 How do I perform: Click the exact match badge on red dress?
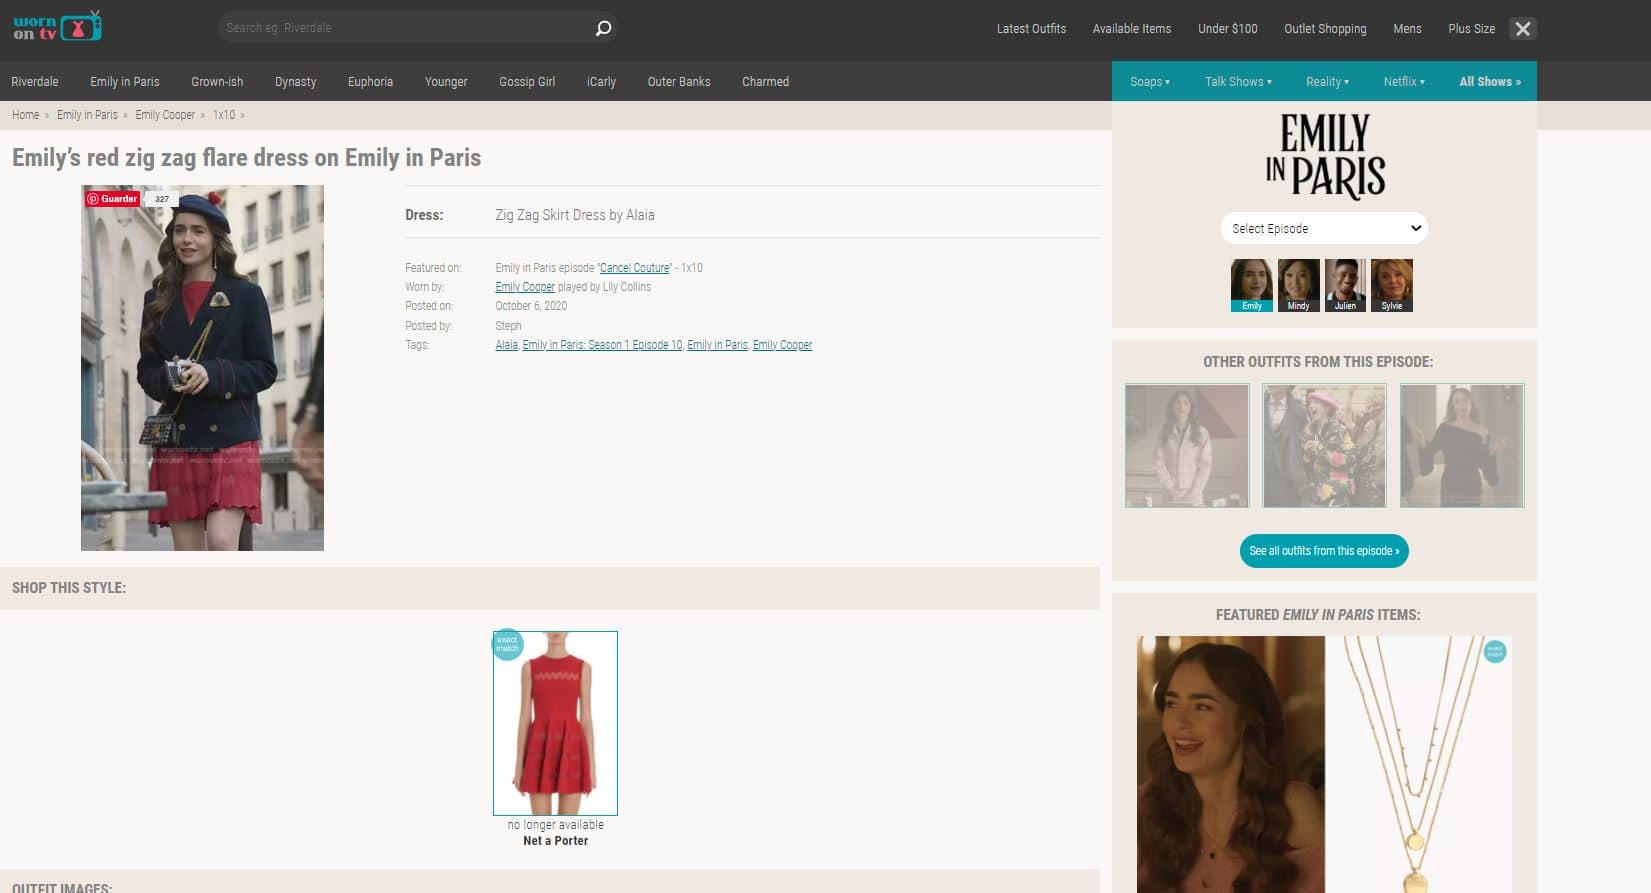[x=507, y=645]
